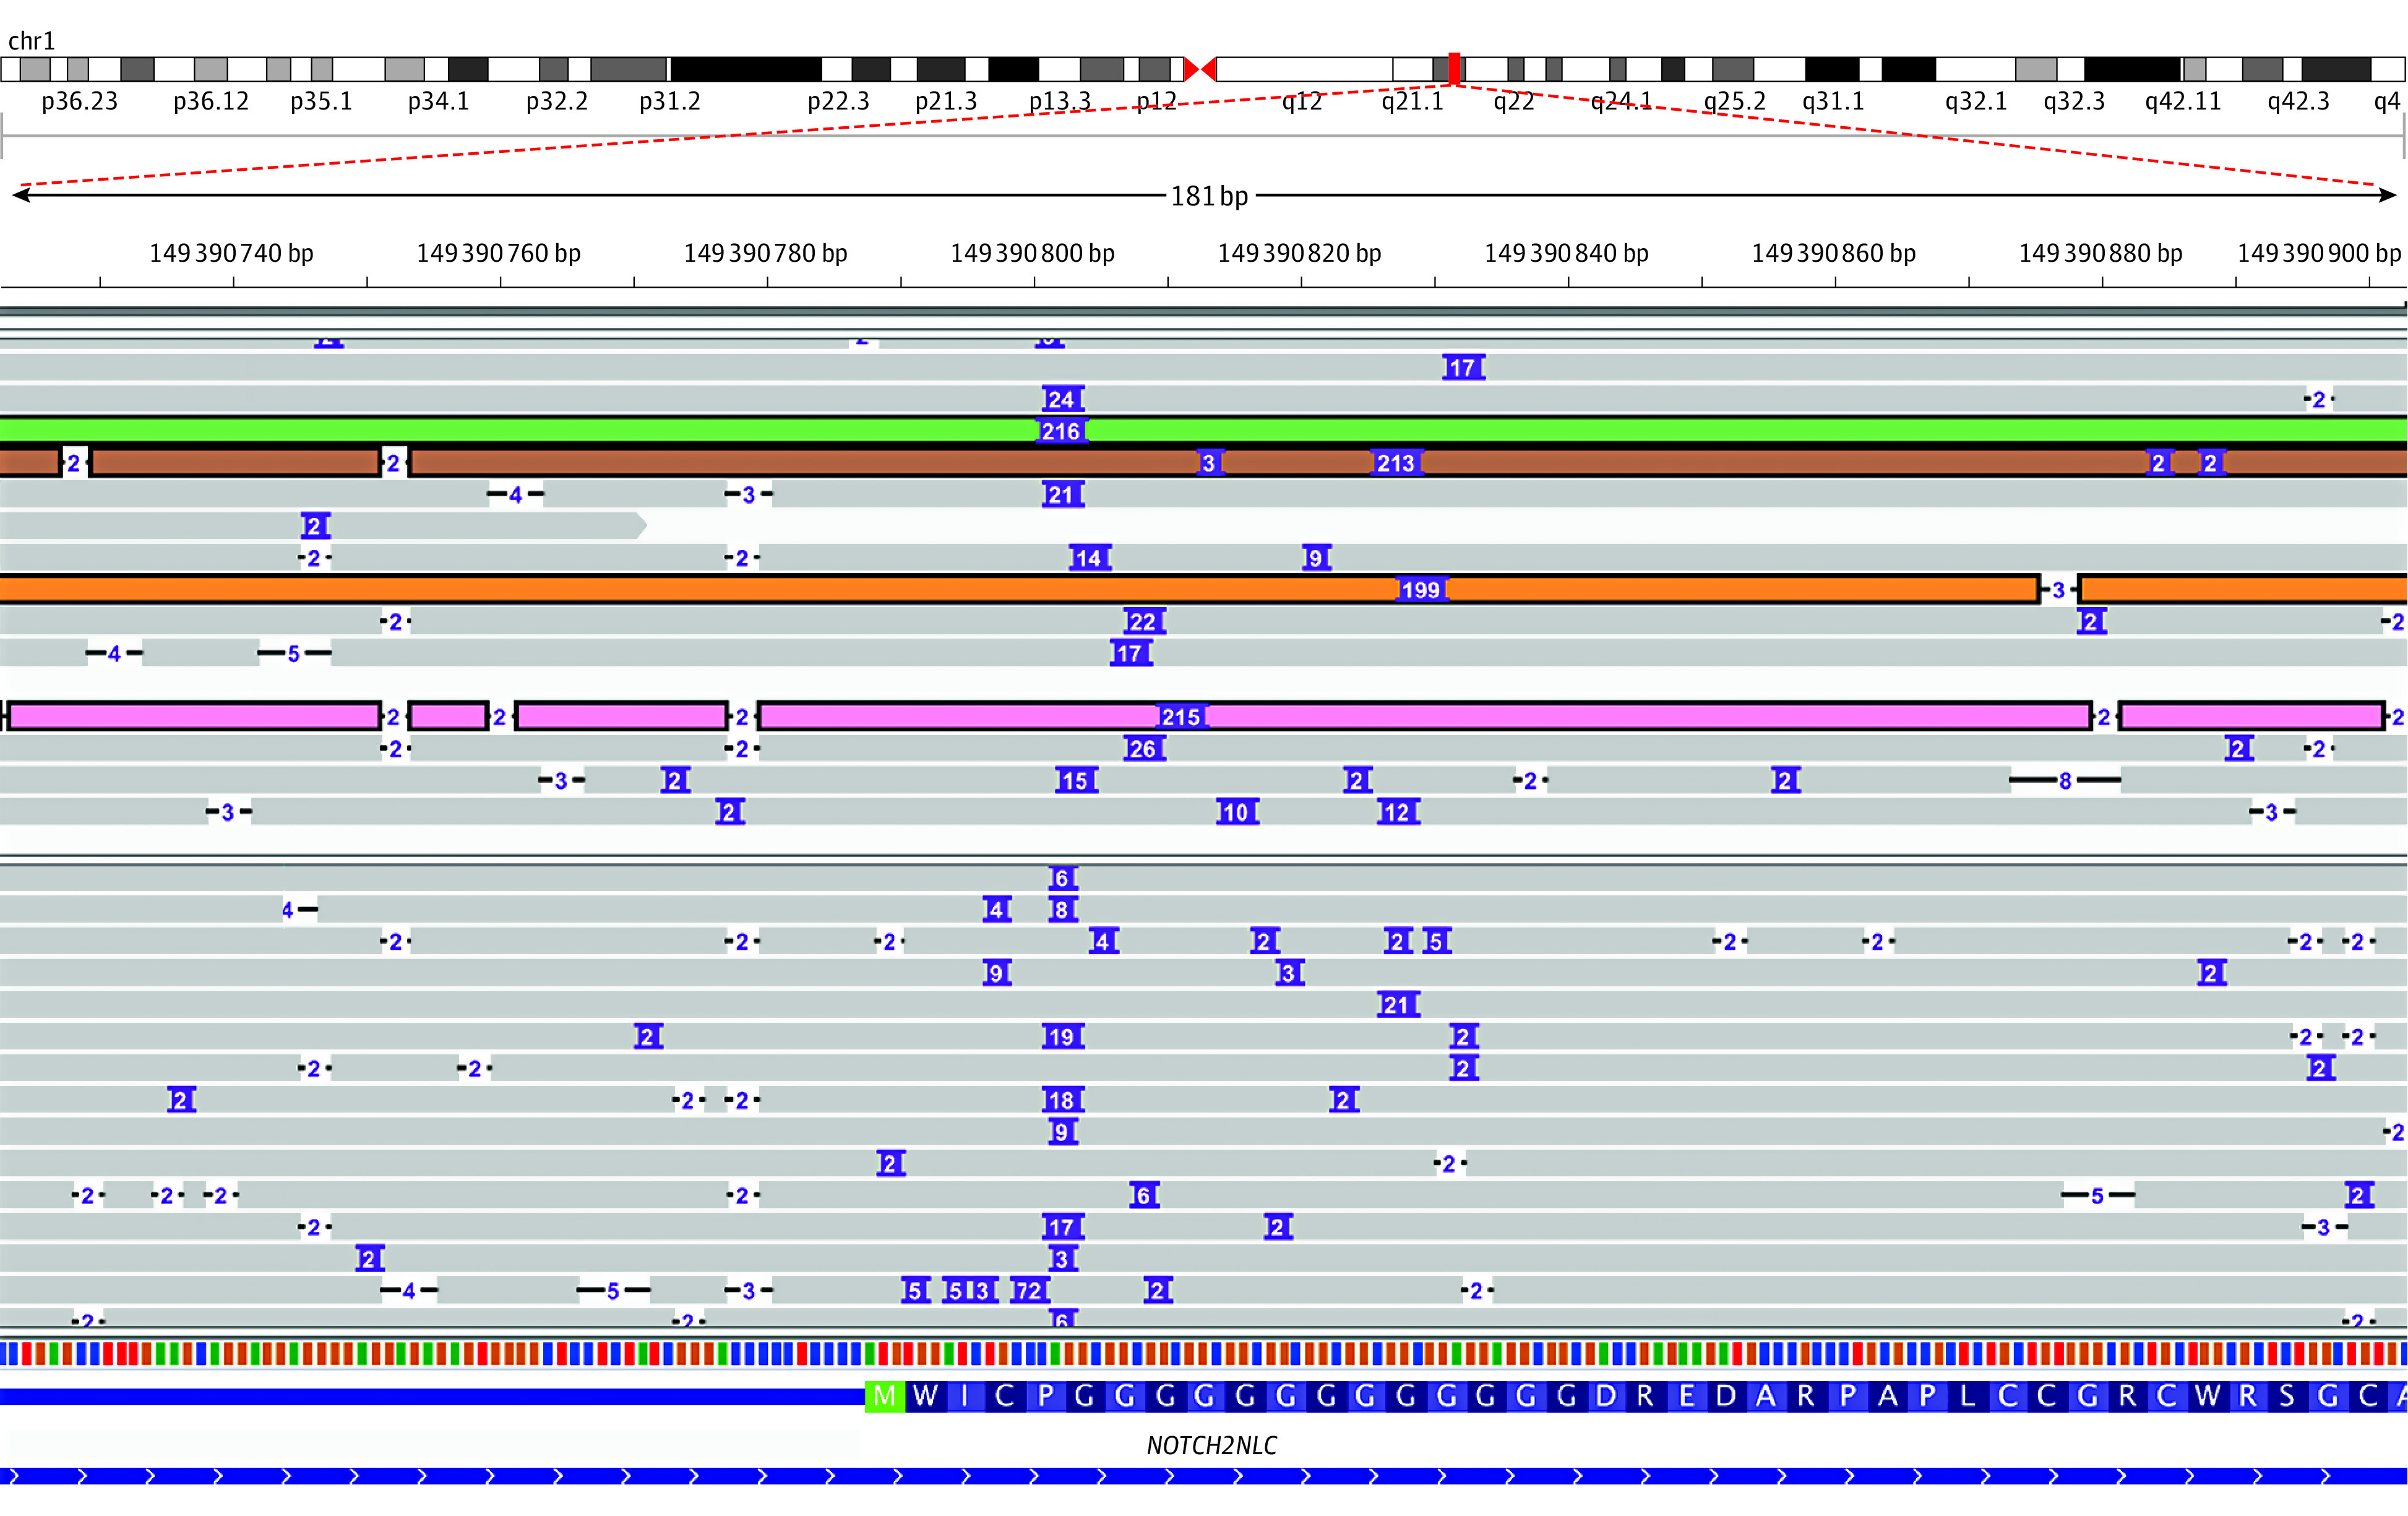Viewport: 2408px width, 1516px height.
Task: Click the p35.1 cytoband label
Action: click(321, 101)
